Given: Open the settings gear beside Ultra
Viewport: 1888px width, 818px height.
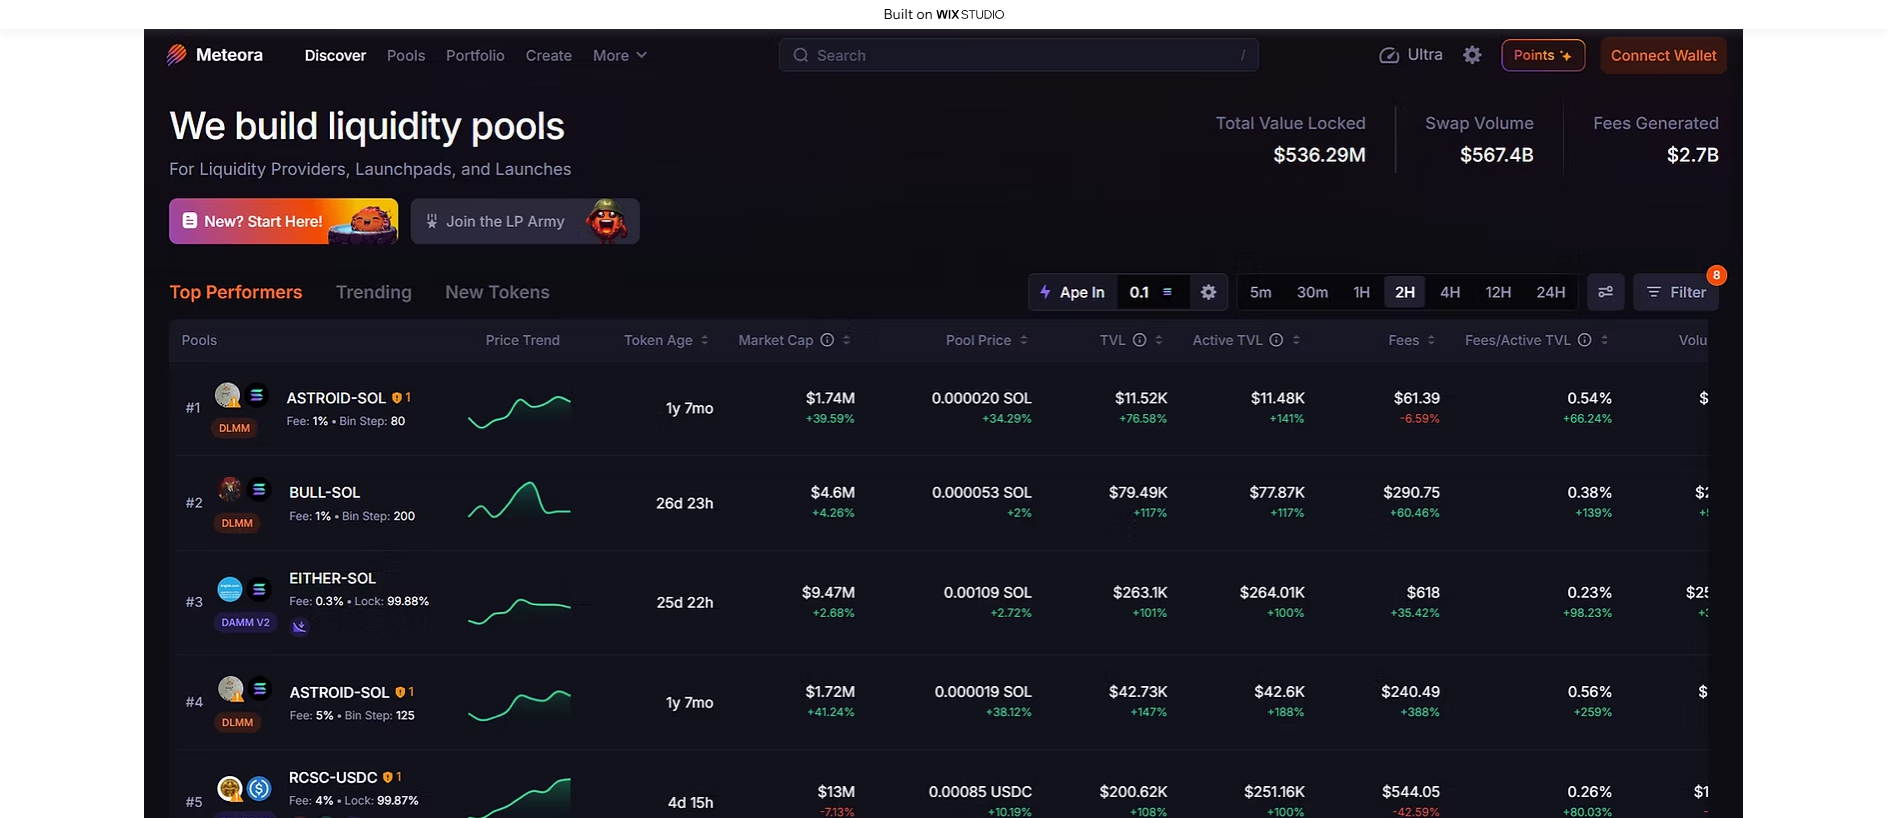Looking at the screenshot, I should coord(1472,55).
